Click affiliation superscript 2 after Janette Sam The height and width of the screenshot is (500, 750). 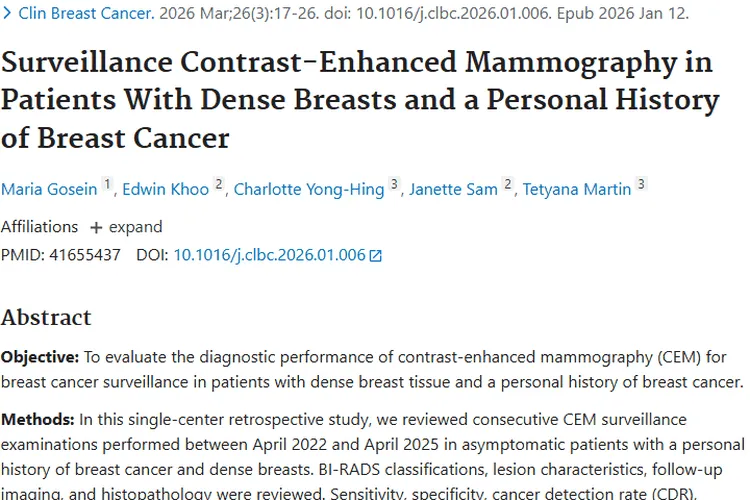(x=508, y=185)
